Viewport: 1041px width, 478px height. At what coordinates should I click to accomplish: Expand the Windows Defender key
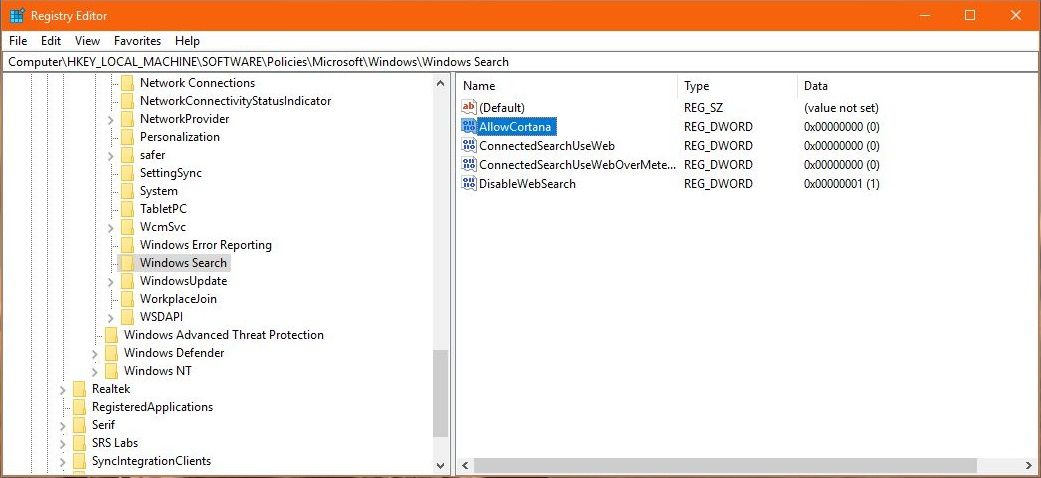(x=95, y=353)
